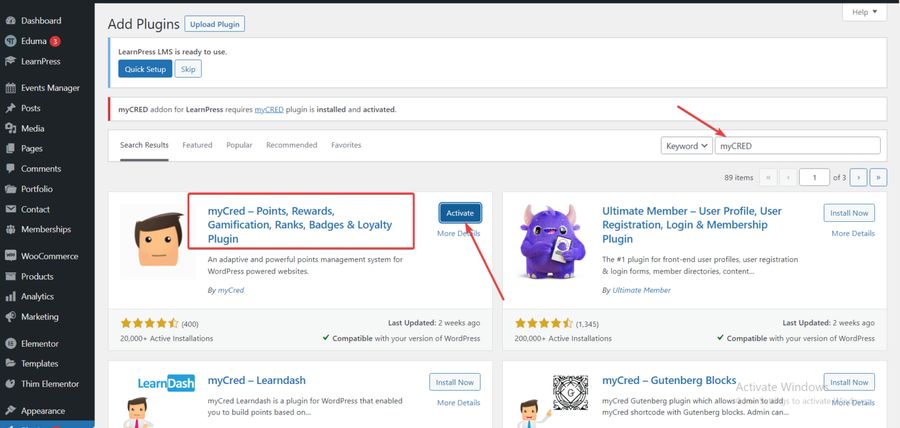Open the Keyword search type dropdown
The width and height of the screenshot is (900, 428).
(686, 146)
